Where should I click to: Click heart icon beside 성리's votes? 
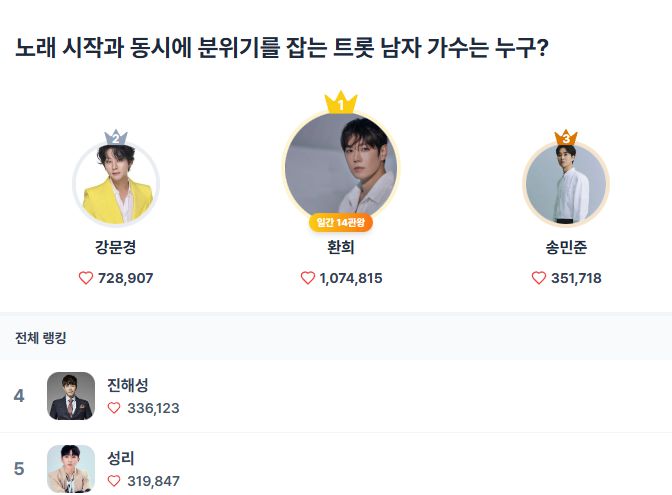114,481
